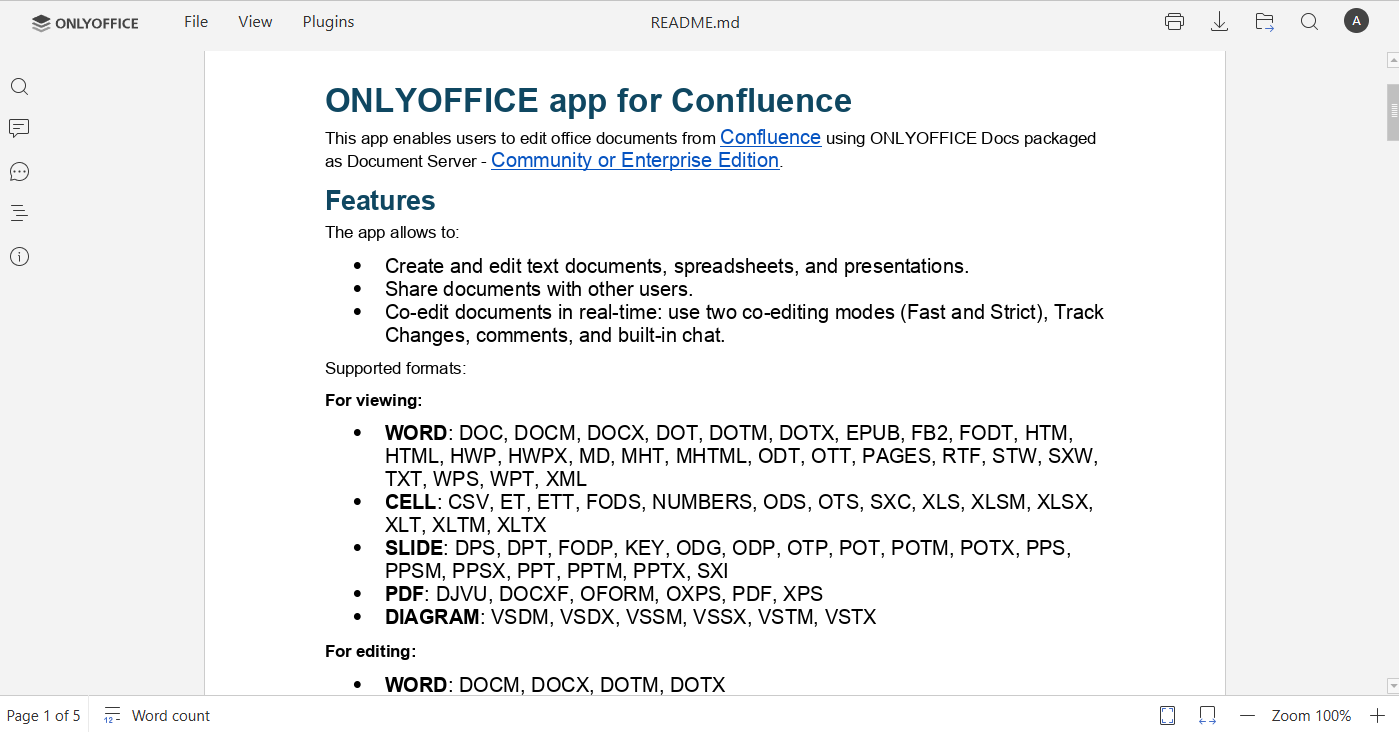Click the Page 1 of 5 indicator
The height and width of the screenshot is (732, 1399).
[43, 715]
